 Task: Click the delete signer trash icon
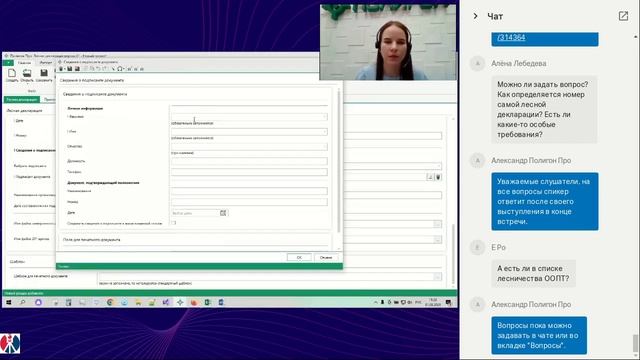pos(438,177)
